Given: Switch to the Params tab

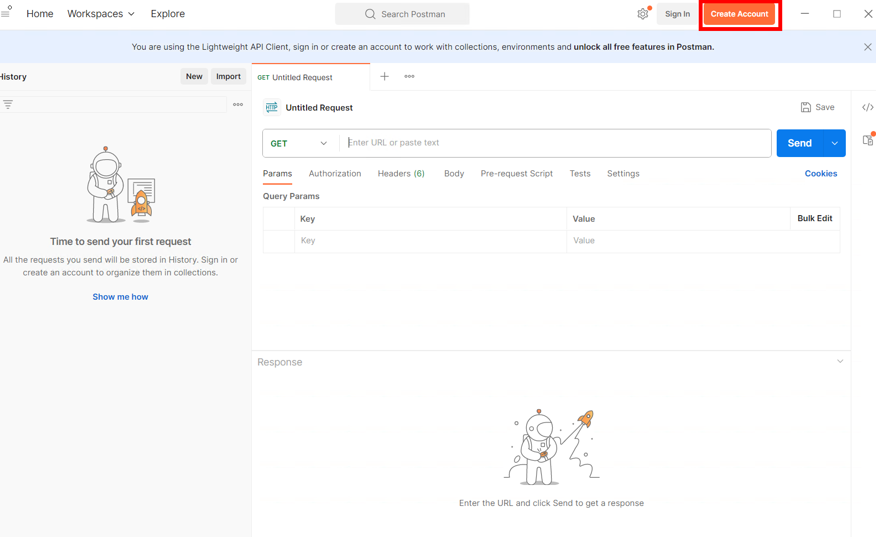Looking at the screenshot, I should click(277, 174).
